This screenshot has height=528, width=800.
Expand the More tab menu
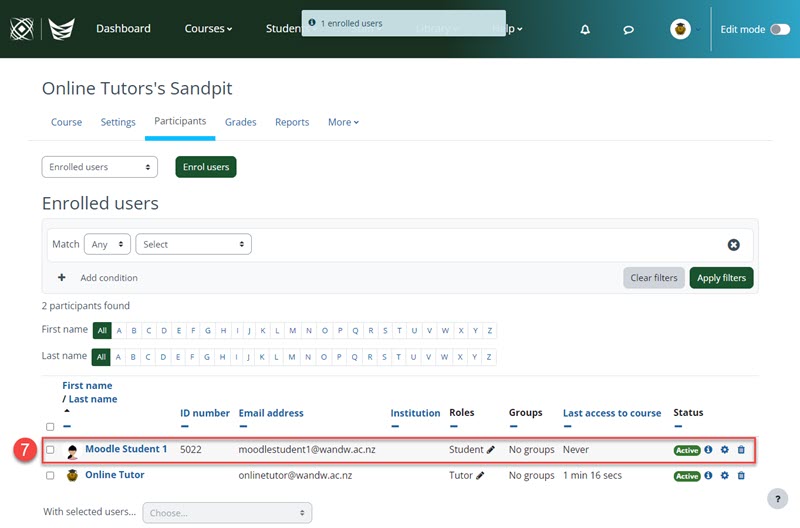[x=343, y=122]
